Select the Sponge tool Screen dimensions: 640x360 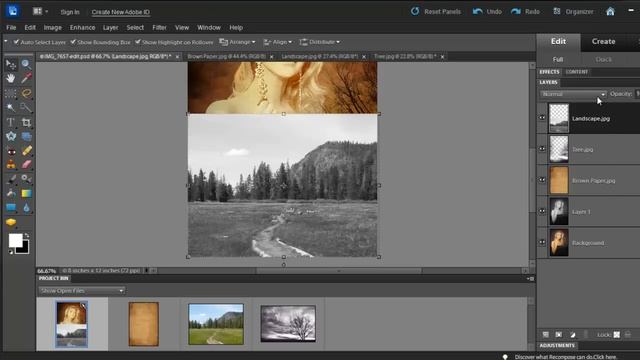[11, 222]
